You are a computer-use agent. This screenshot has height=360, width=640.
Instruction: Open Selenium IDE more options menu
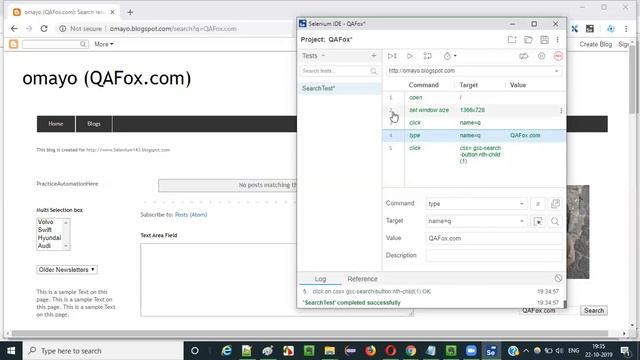pyautogui.click(x=558, y=40)
